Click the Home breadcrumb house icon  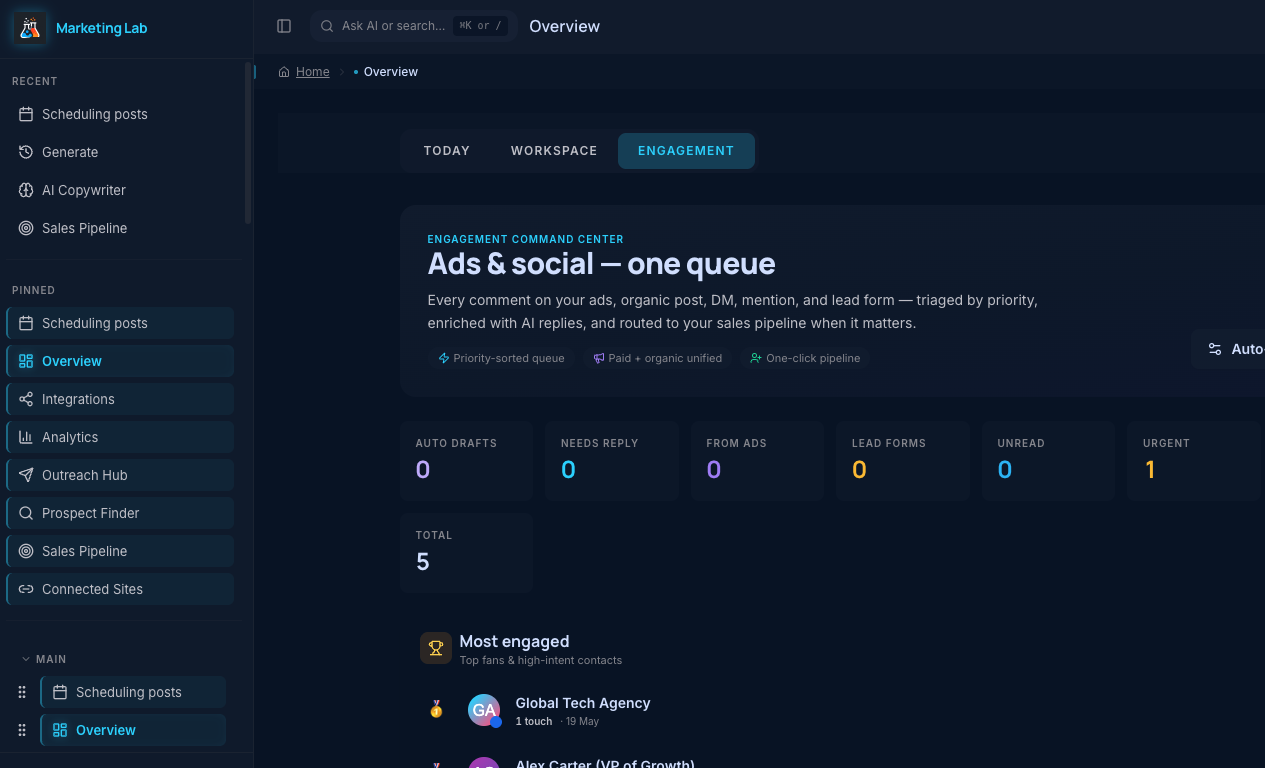(x=285, y=72)
